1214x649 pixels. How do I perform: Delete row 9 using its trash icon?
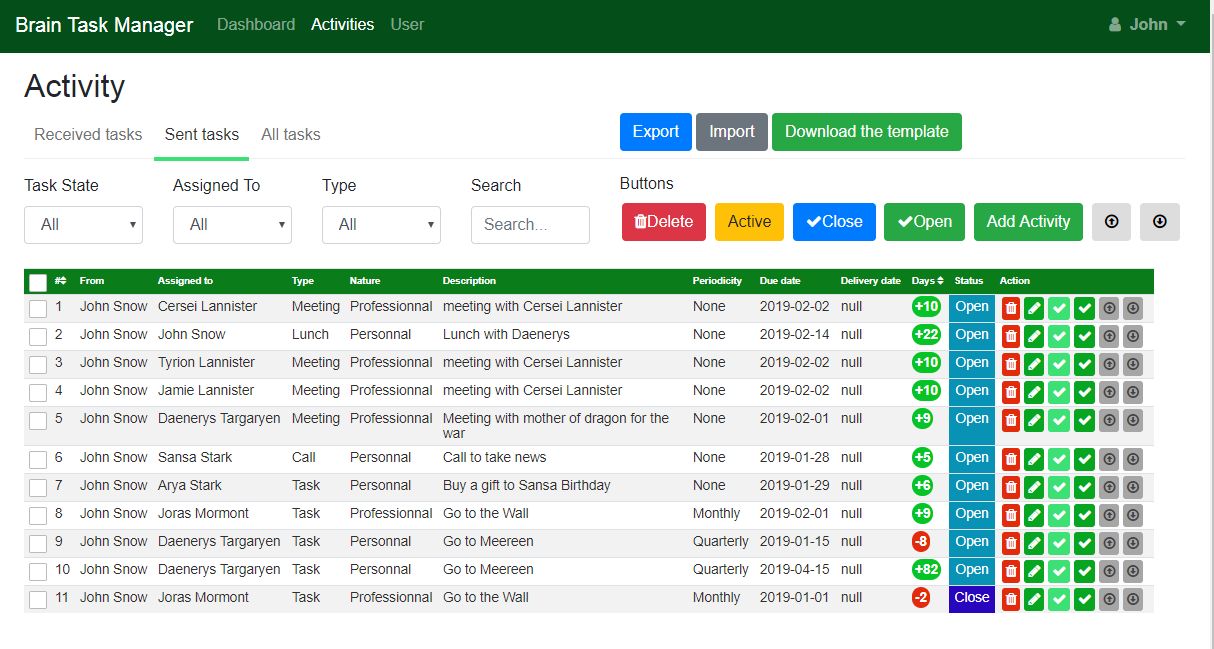pos(1010,544)
